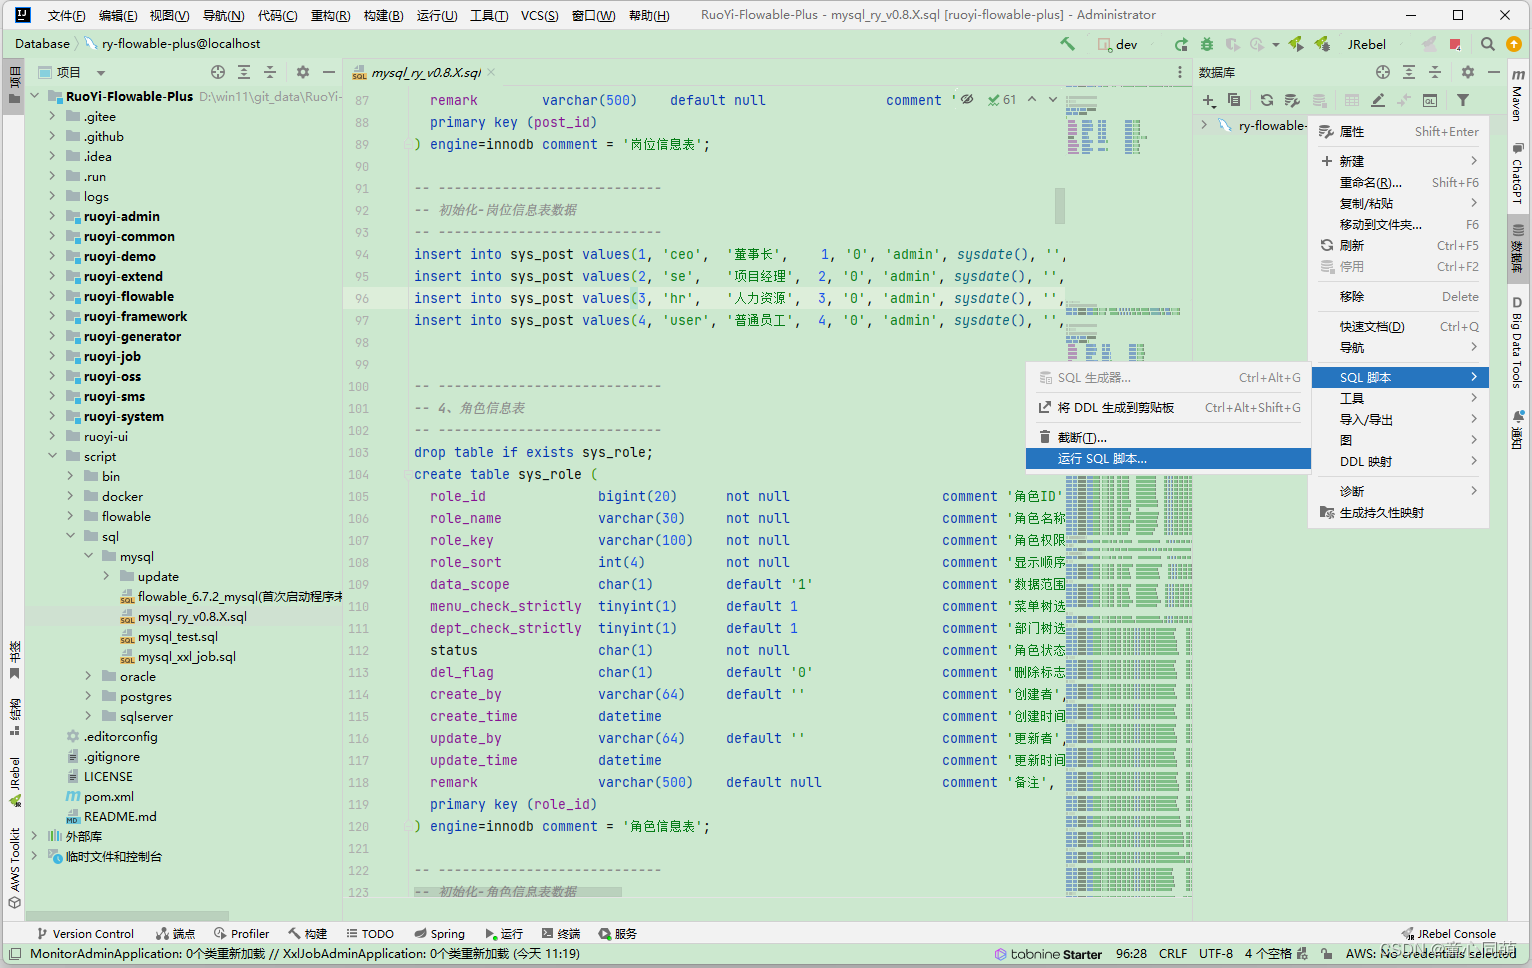Add new data source plus icon
This screenshot has height=968, width=1532.
click(x=1209, y=100)
